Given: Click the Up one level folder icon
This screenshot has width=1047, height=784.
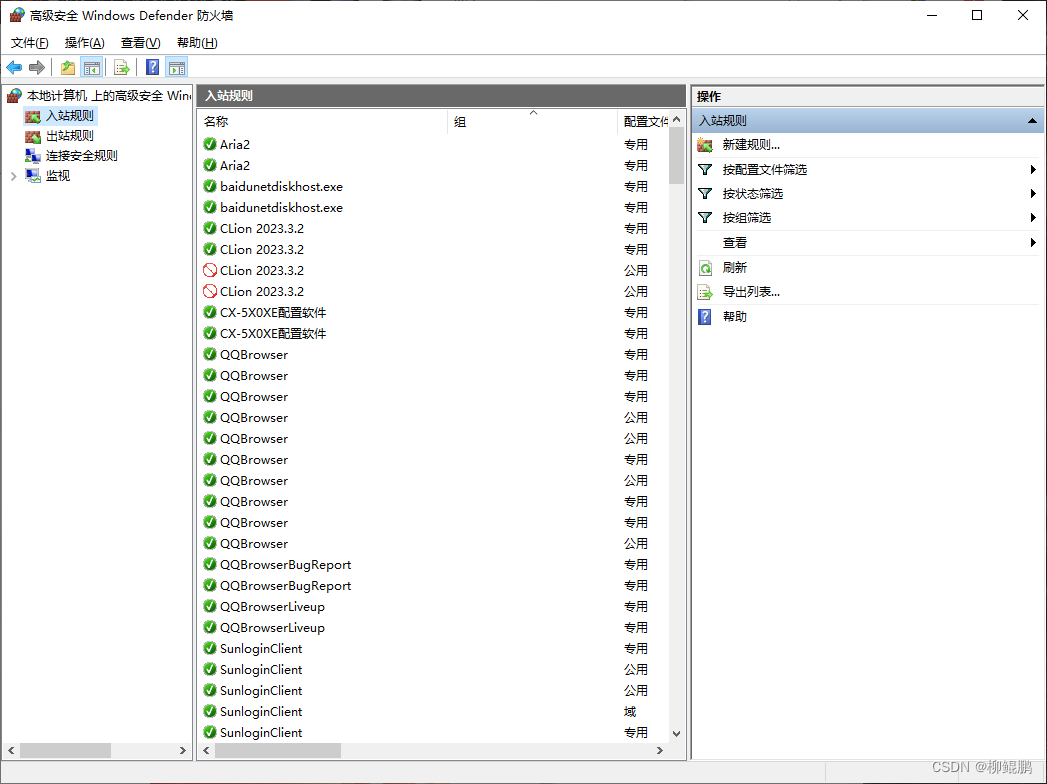Looking at the screenshot, I should coord(67,67).
